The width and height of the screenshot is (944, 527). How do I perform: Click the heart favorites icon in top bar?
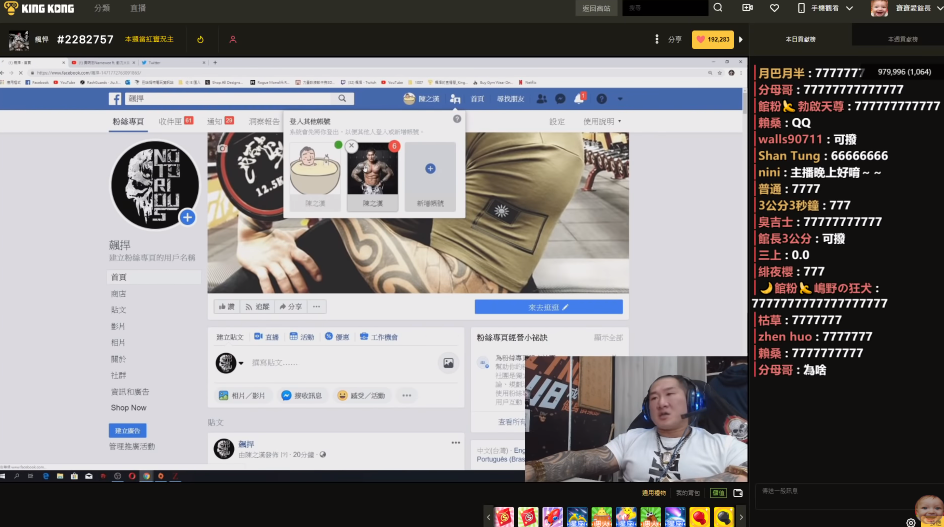[774, 8]
